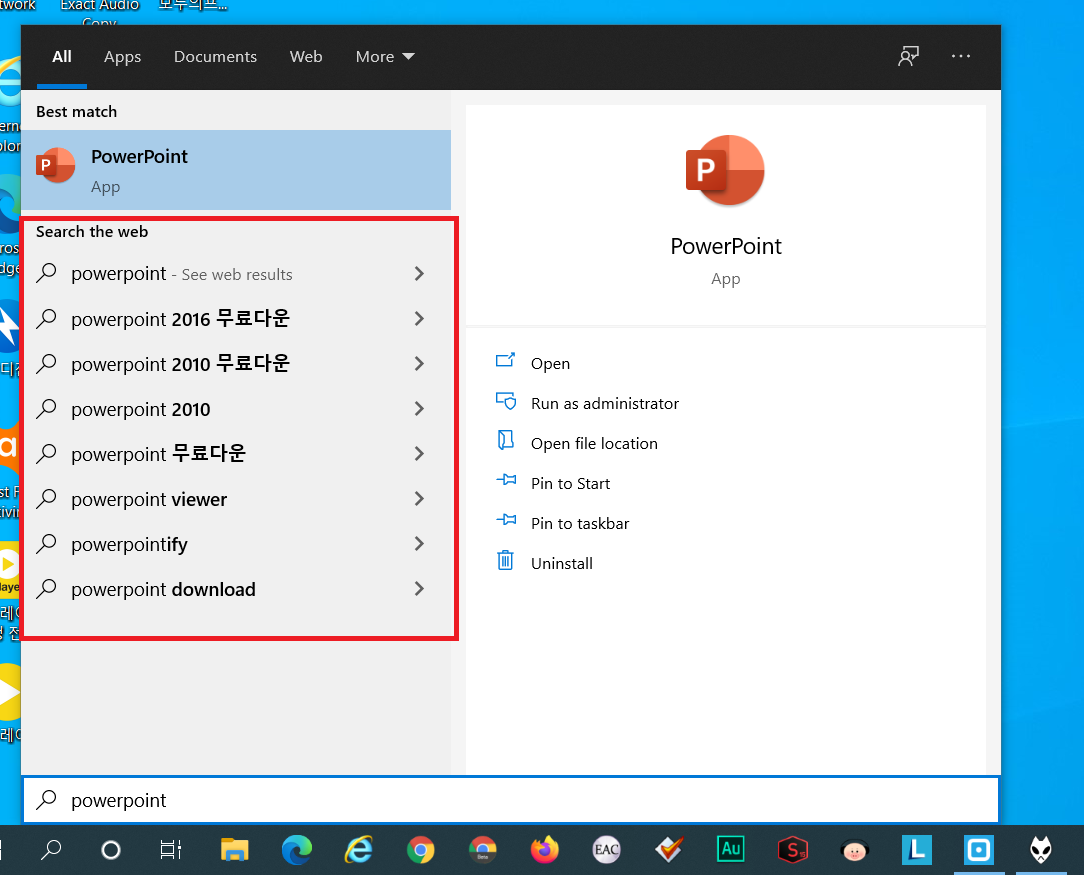Viewport: 1084px width, 875px height.
Task: Open Task View on the taskbar
Action: [171, 849]
